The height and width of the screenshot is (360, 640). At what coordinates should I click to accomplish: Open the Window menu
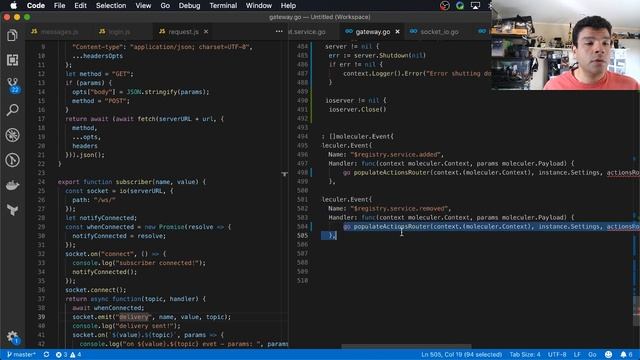tap(259, 6)
